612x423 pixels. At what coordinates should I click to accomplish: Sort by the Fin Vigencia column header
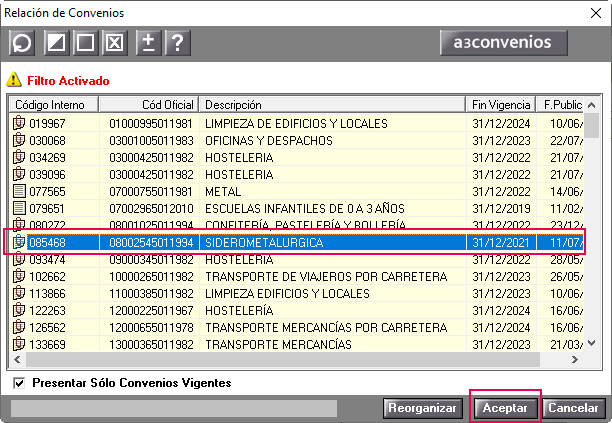[x=501, y=105]
